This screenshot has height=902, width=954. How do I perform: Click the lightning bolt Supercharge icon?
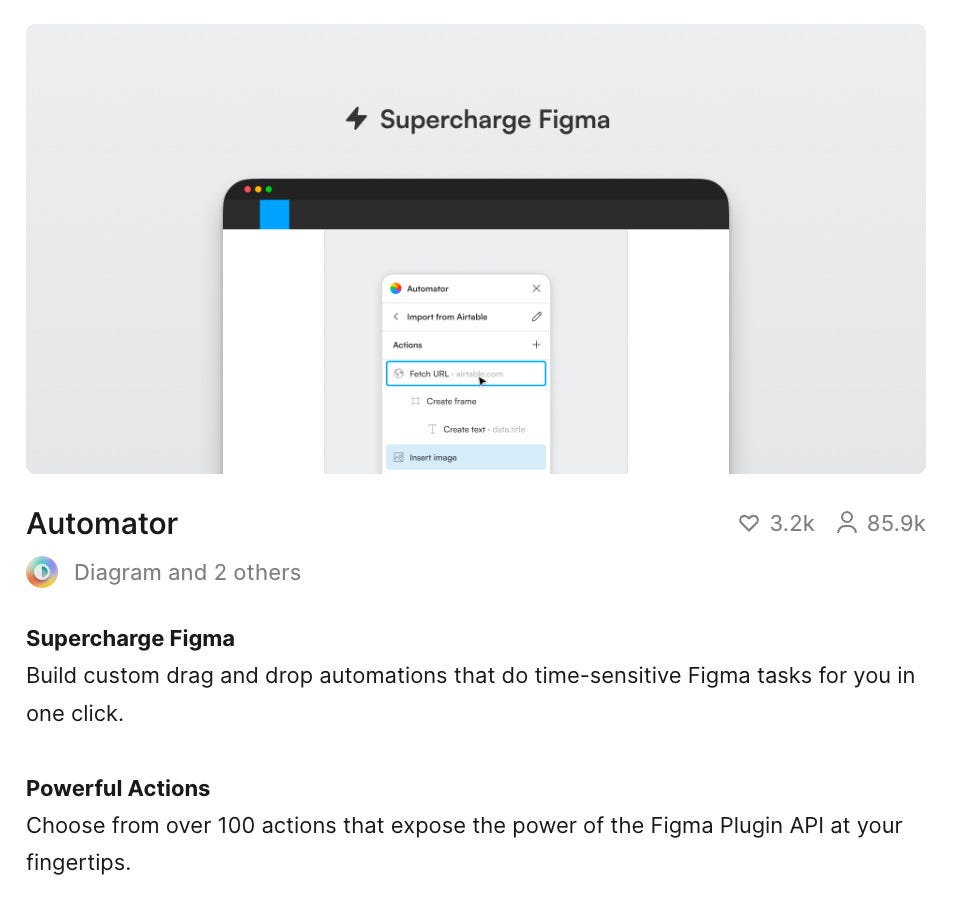356,120
